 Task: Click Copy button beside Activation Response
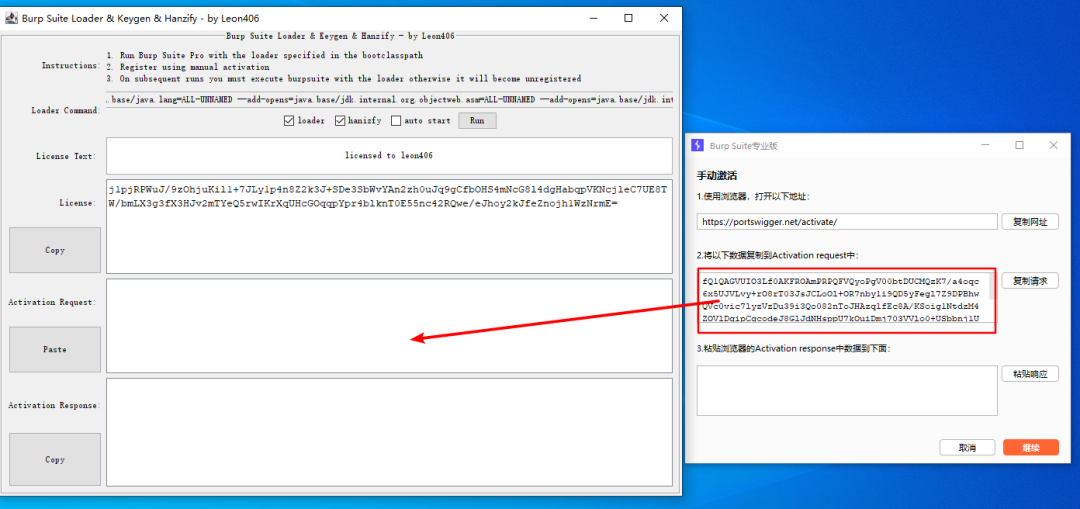click(55, 459)
